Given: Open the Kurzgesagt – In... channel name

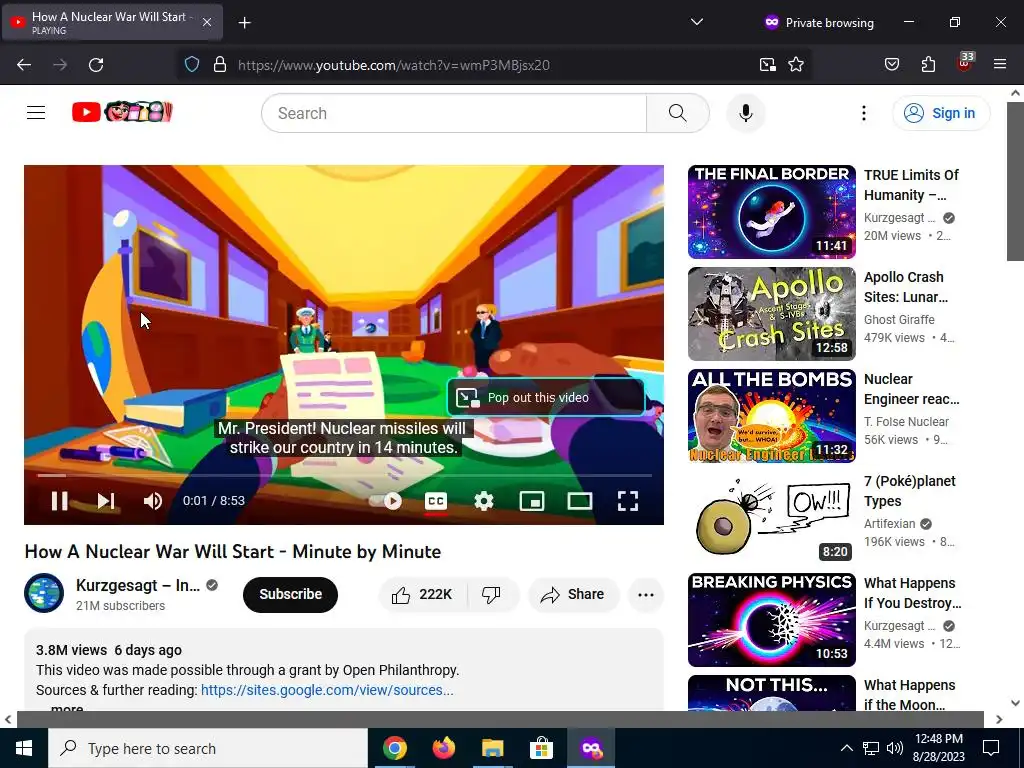Looking at the screenshot, I should pos(138,585).
